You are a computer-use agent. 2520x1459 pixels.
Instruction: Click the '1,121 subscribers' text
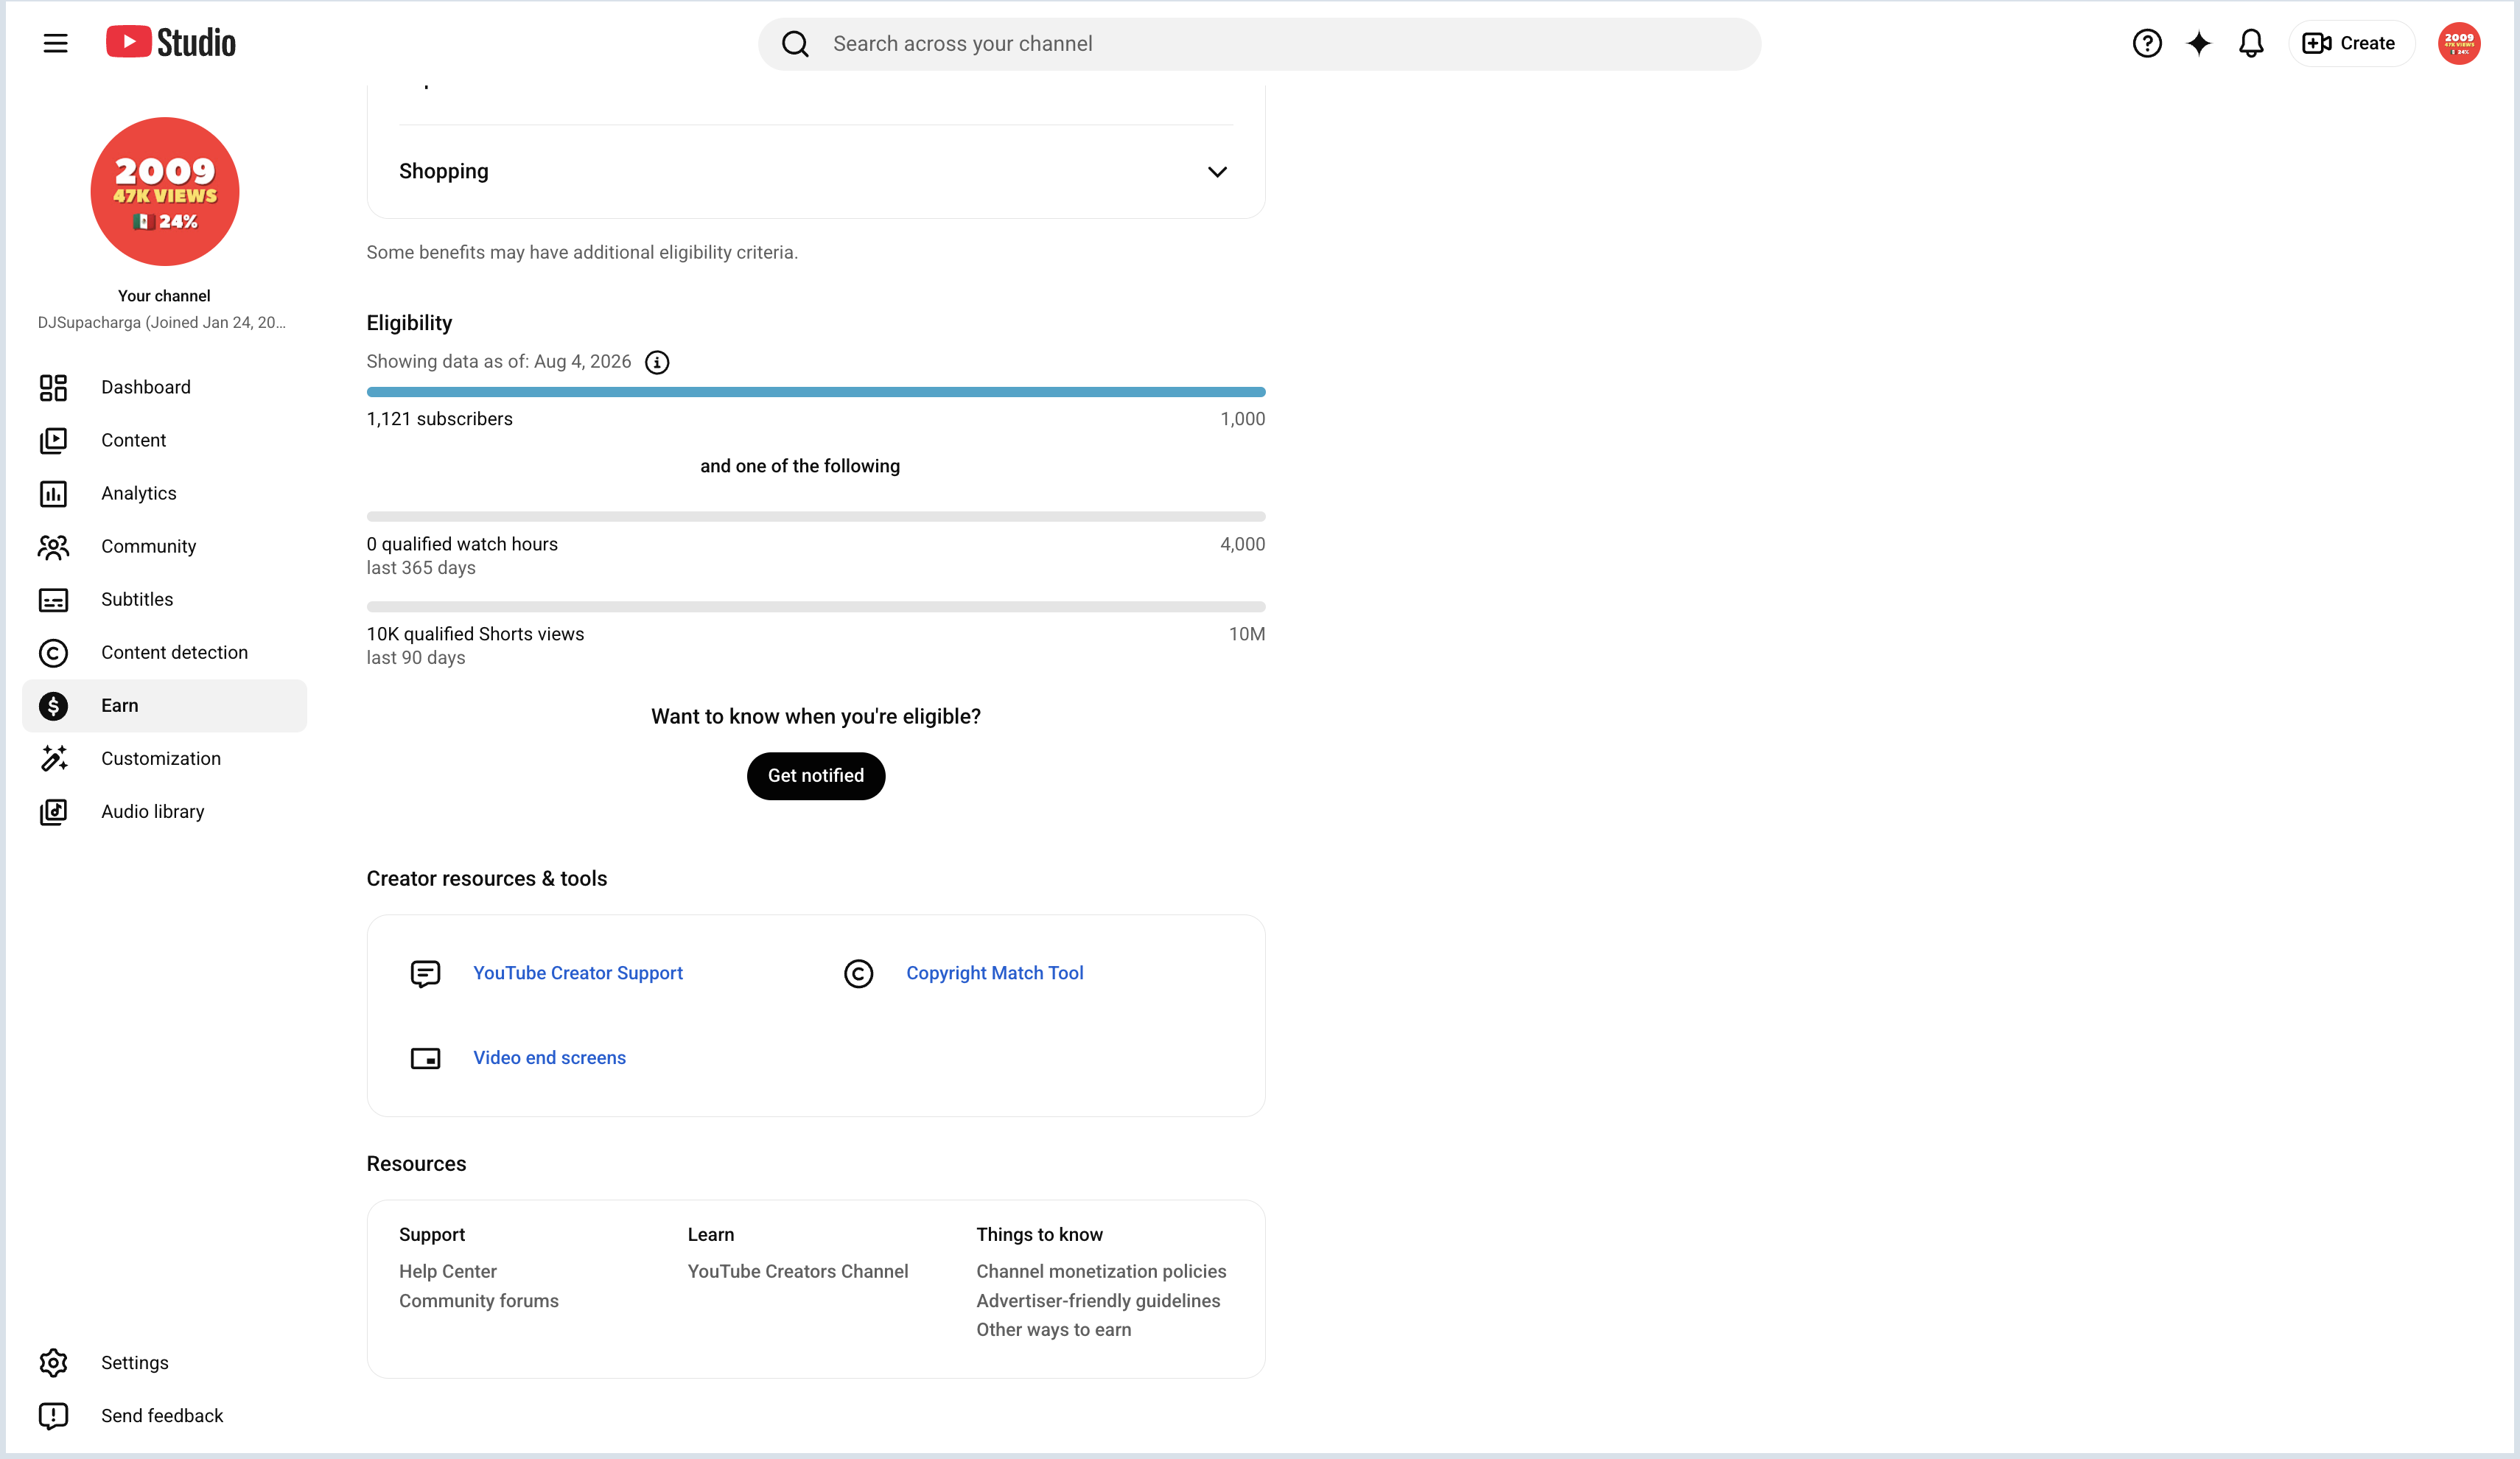[440, 419]
